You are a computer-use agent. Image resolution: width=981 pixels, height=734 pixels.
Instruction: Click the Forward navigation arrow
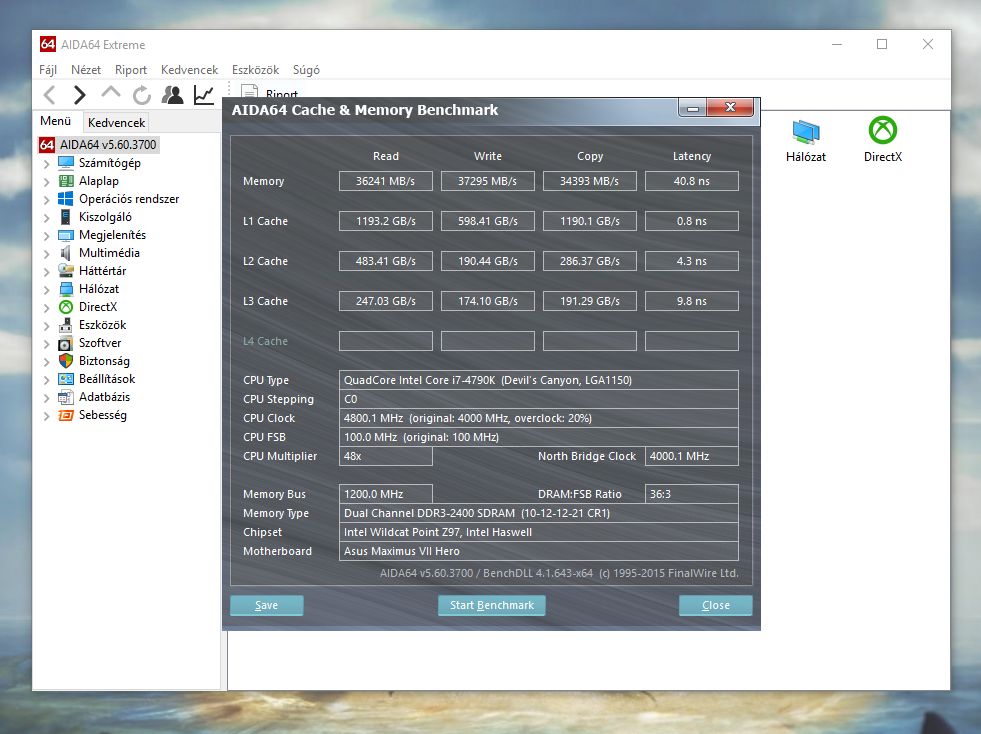point(79,95)
